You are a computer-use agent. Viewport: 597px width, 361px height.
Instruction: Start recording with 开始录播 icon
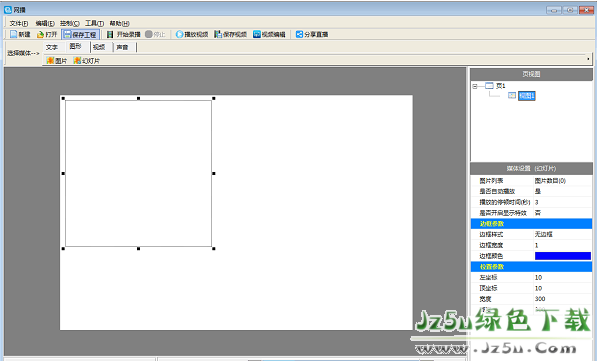[110, 34]
